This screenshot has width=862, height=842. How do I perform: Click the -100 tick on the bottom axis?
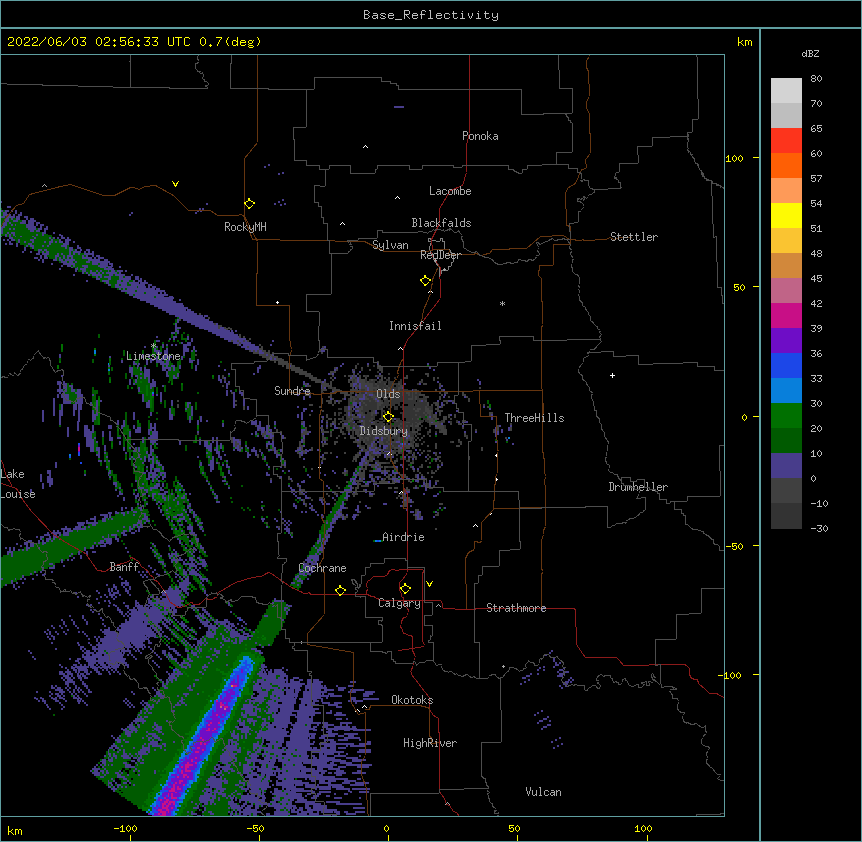point(125,828)
